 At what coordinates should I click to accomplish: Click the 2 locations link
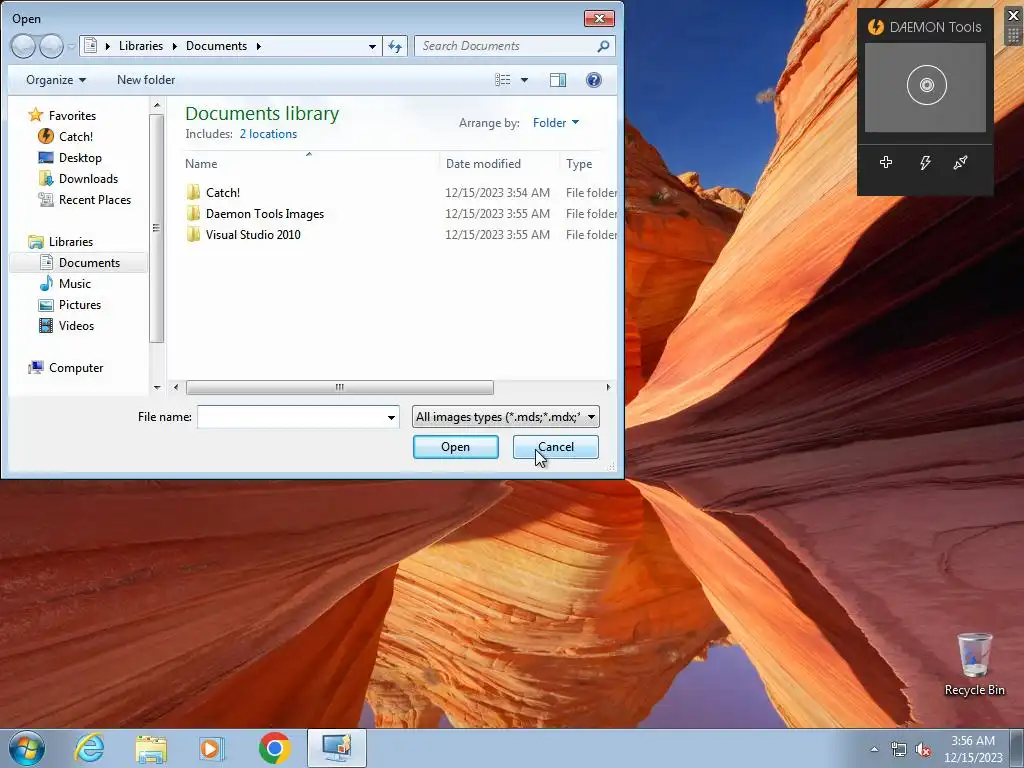pos(268,134)
